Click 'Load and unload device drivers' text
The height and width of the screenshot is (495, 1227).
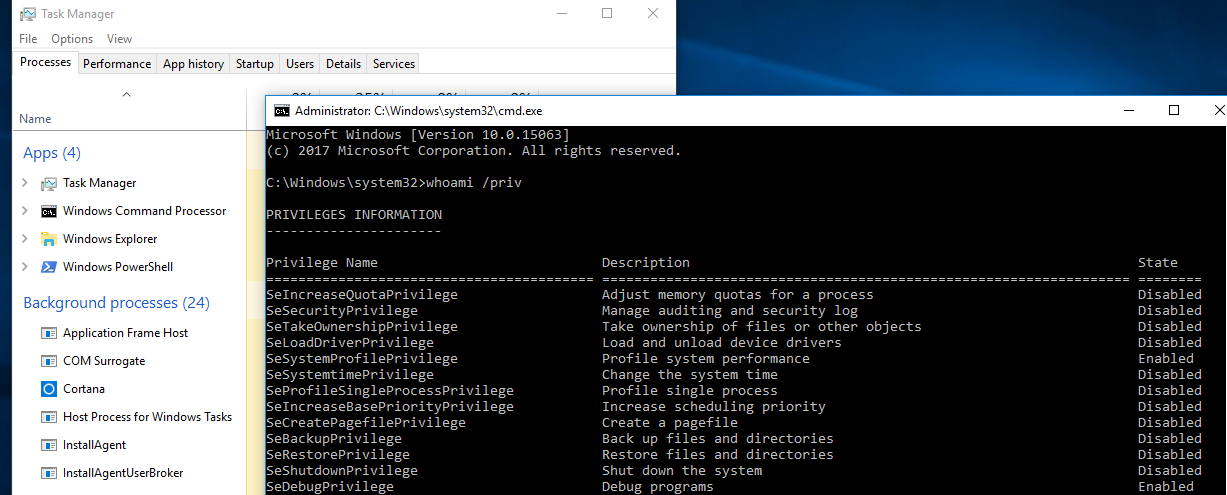pos(722,343)
